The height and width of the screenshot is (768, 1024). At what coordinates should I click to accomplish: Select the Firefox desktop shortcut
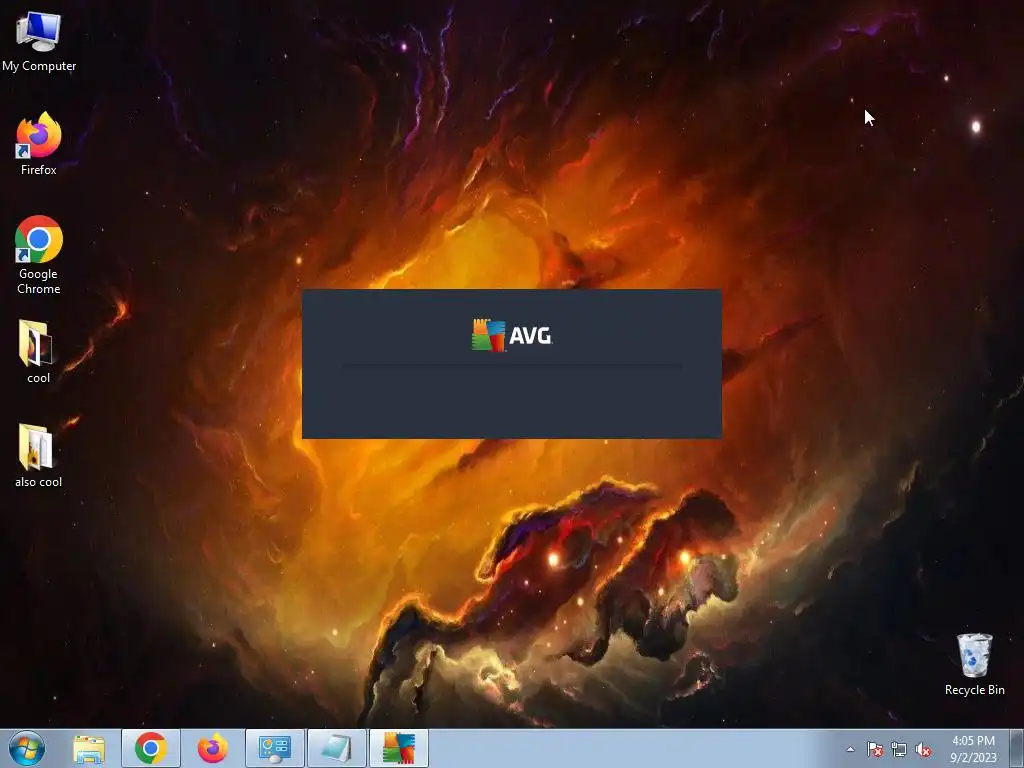39,144
